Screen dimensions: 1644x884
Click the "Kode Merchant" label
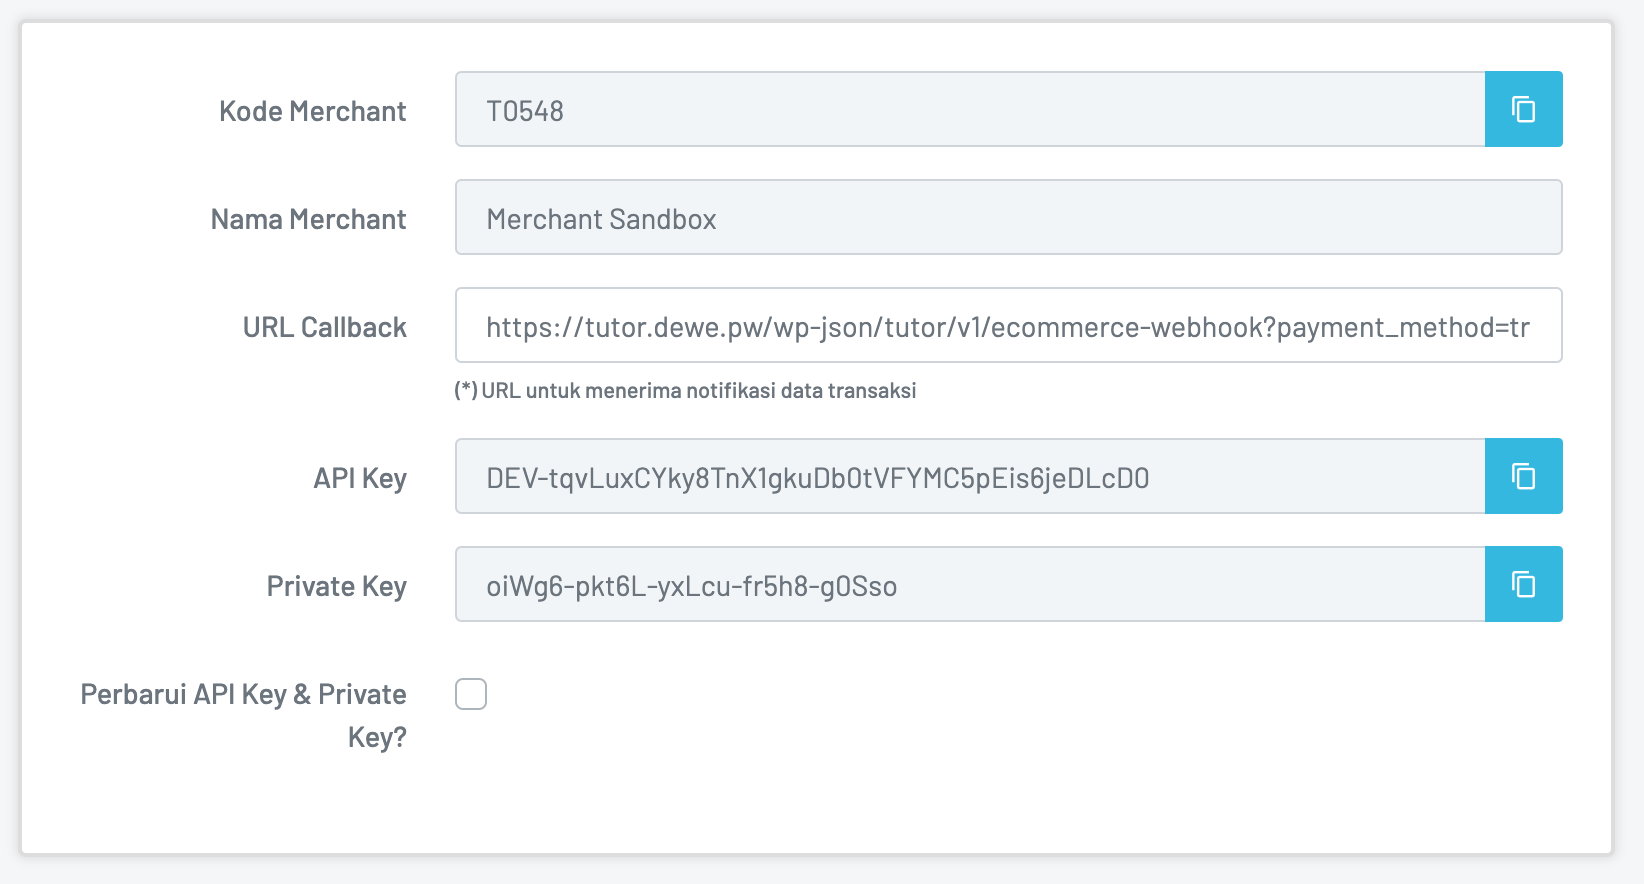(x=313, y=111)
